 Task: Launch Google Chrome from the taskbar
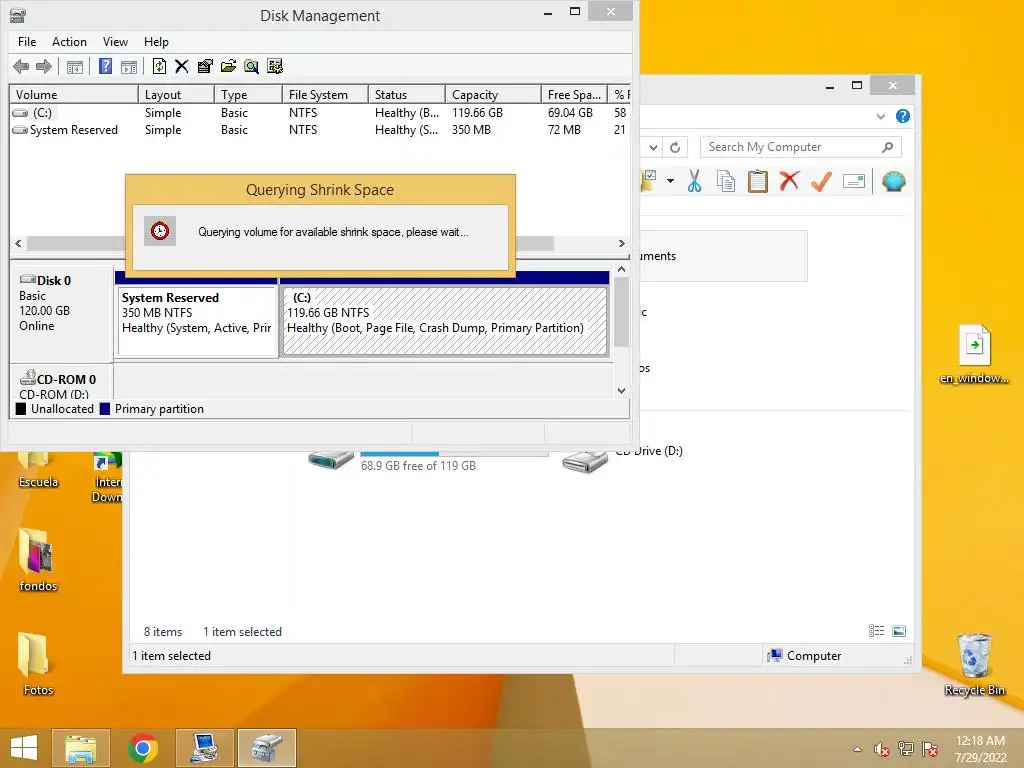[x=143, y=748]
